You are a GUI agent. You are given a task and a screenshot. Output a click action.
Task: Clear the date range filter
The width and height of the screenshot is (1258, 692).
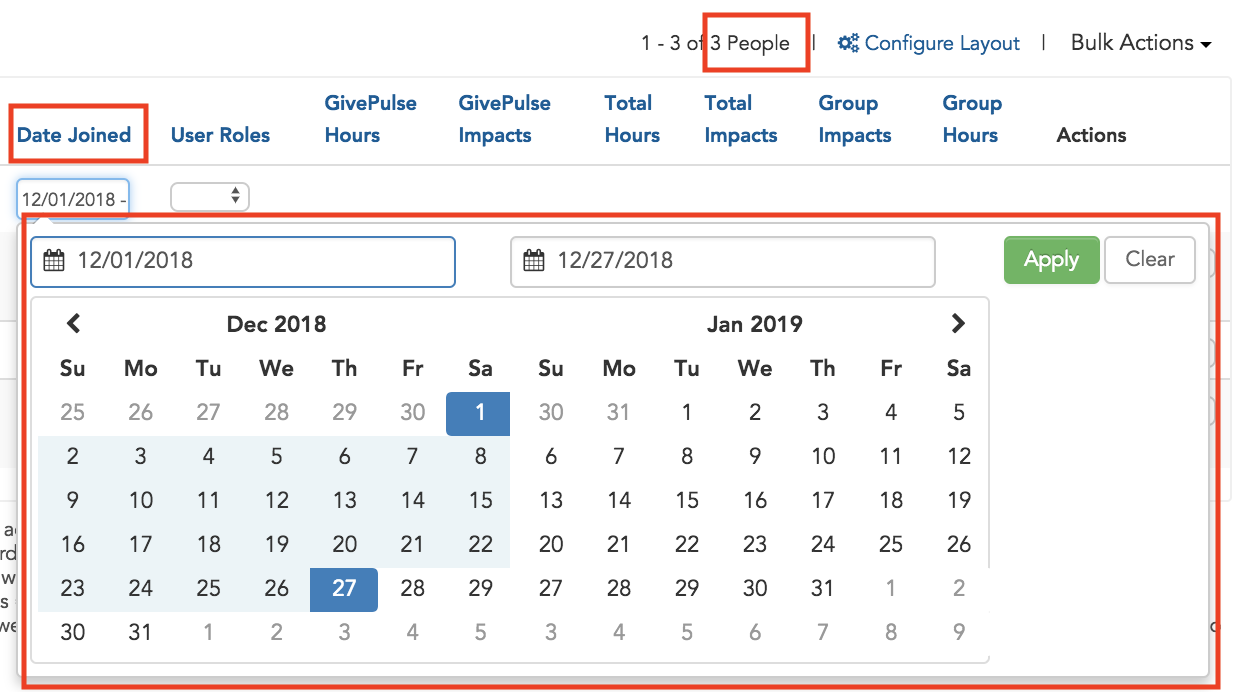tap(1150, 260)
